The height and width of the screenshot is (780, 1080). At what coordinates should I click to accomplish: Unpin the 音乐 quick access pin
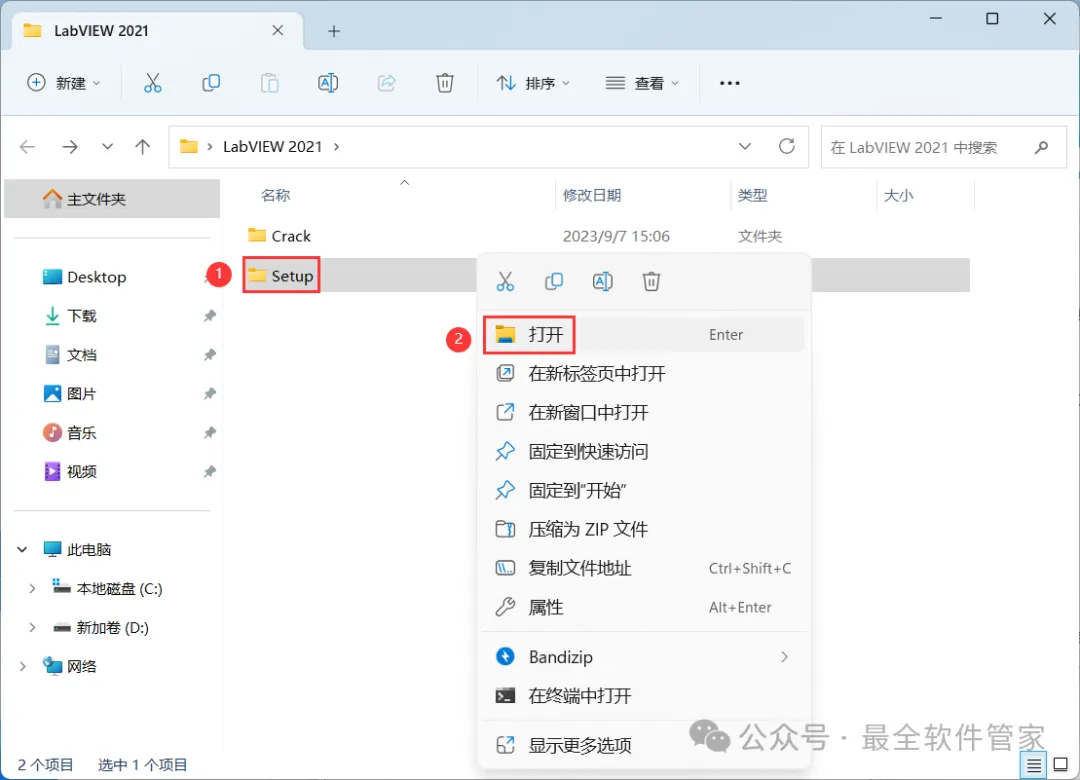[209, 433]
